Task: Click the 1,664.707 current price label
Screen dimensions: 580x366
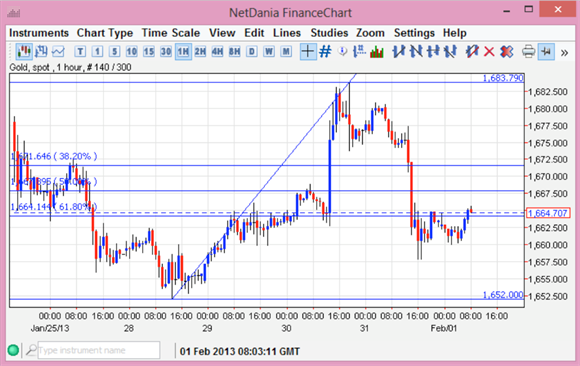Action: point(548,213)
